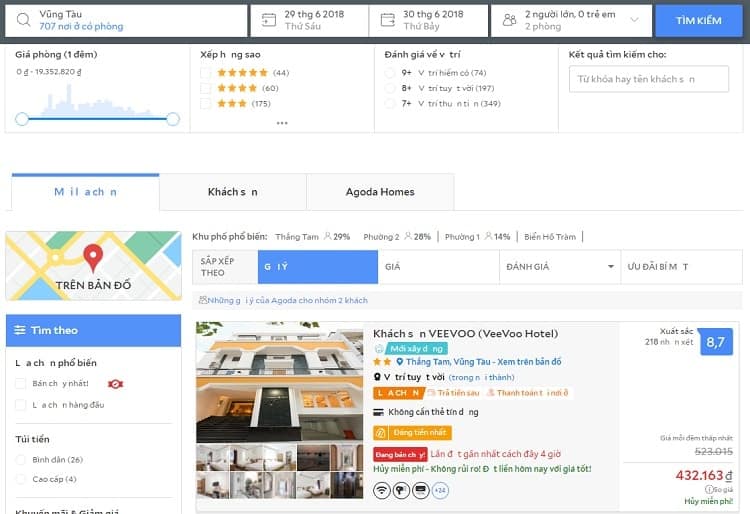
Task: Click the Tìm theo filter list icon
Action: click(x=20, y=330)
